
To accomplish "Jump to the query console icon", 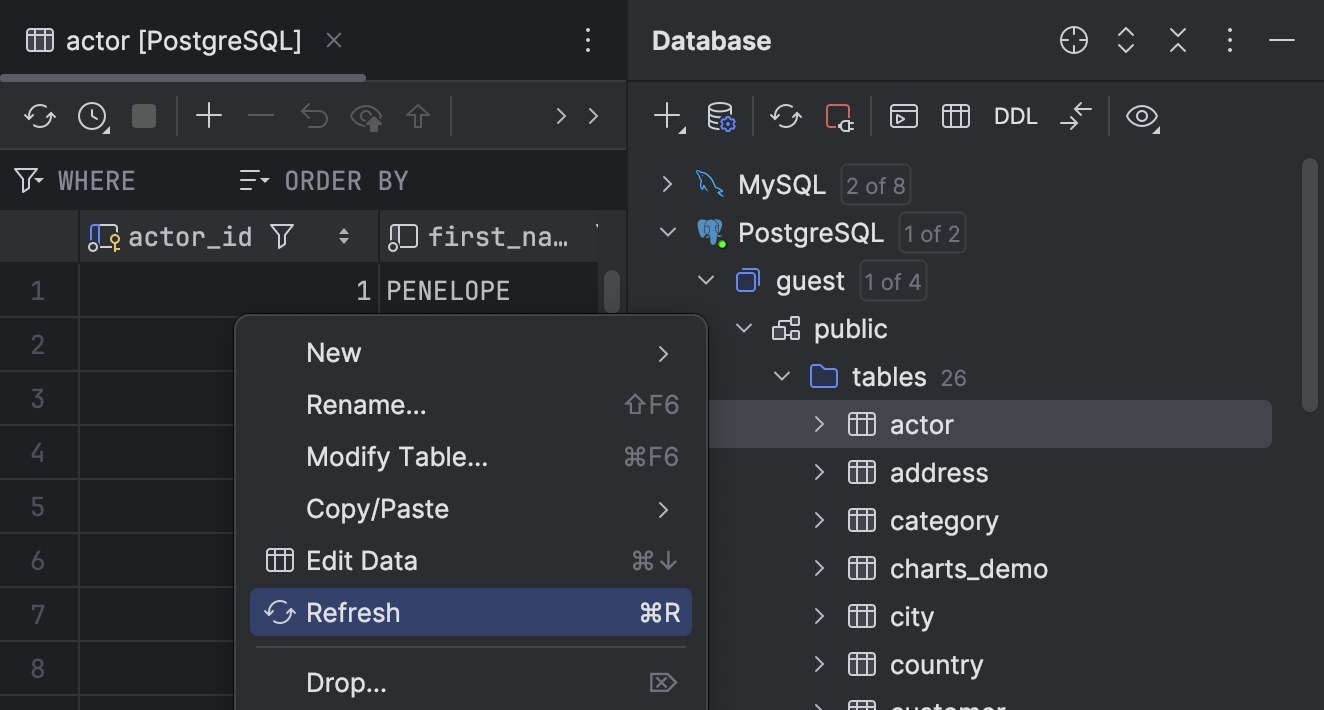I will (903, 116).
